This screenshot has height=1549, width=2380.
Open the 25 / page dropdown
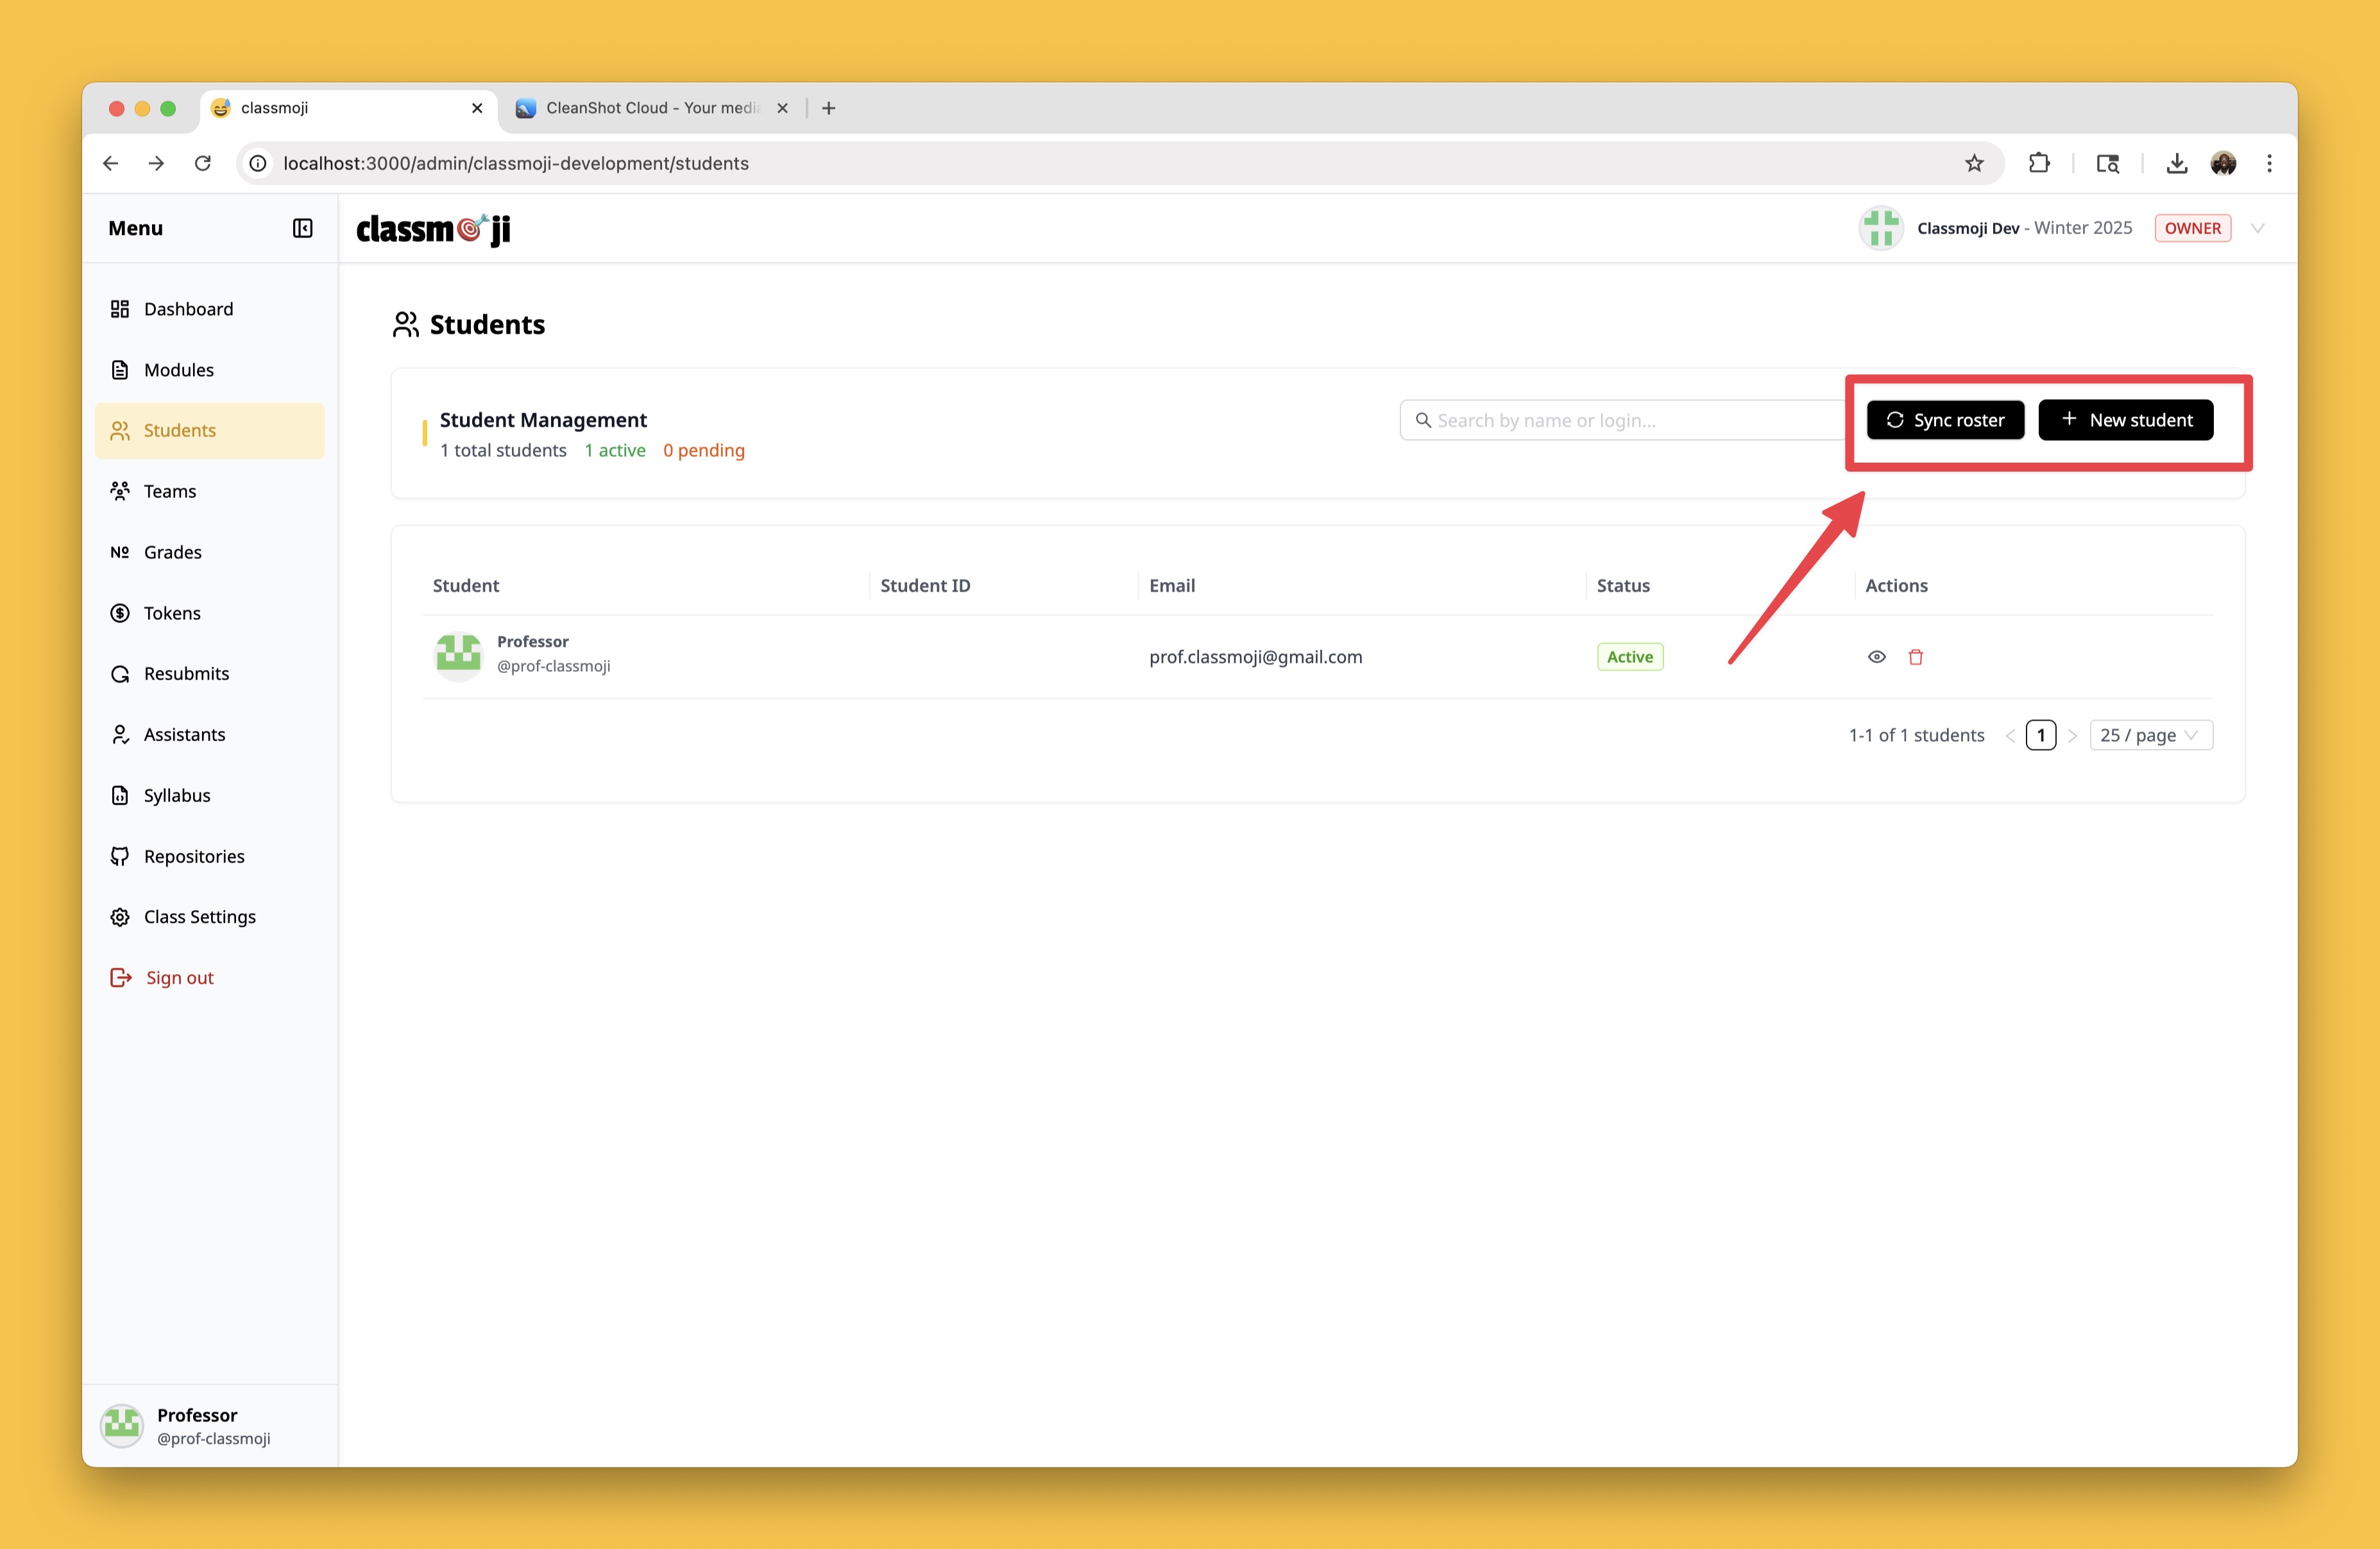click(2151, 735)
